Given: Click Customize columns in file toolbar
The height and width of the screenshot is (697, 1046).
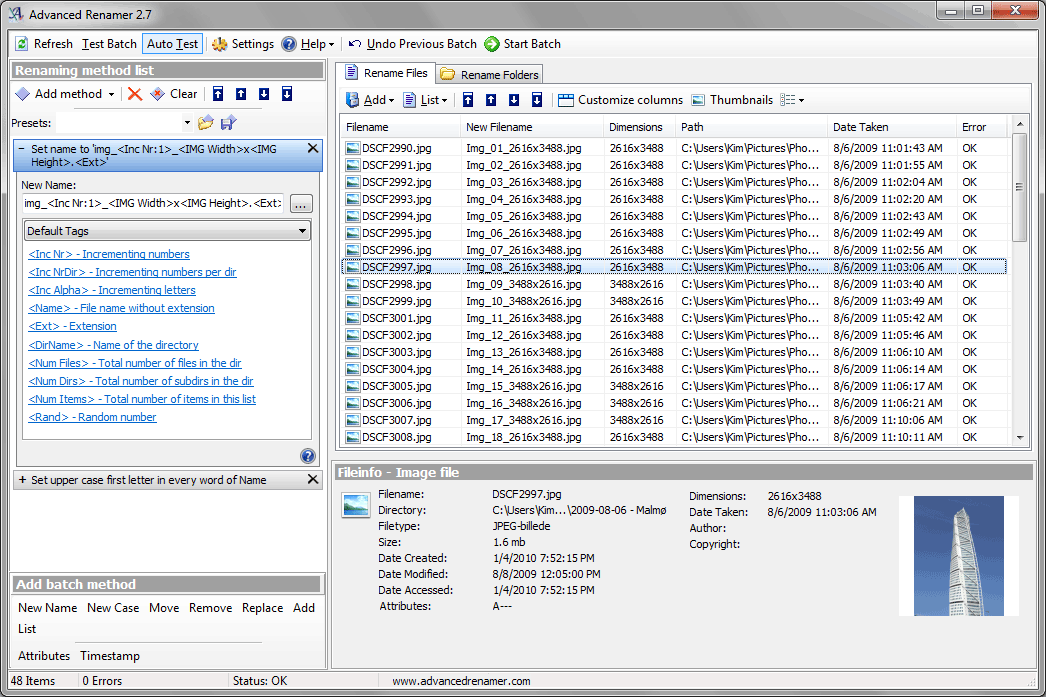Looking at the screenshot, I should [620, 100].
